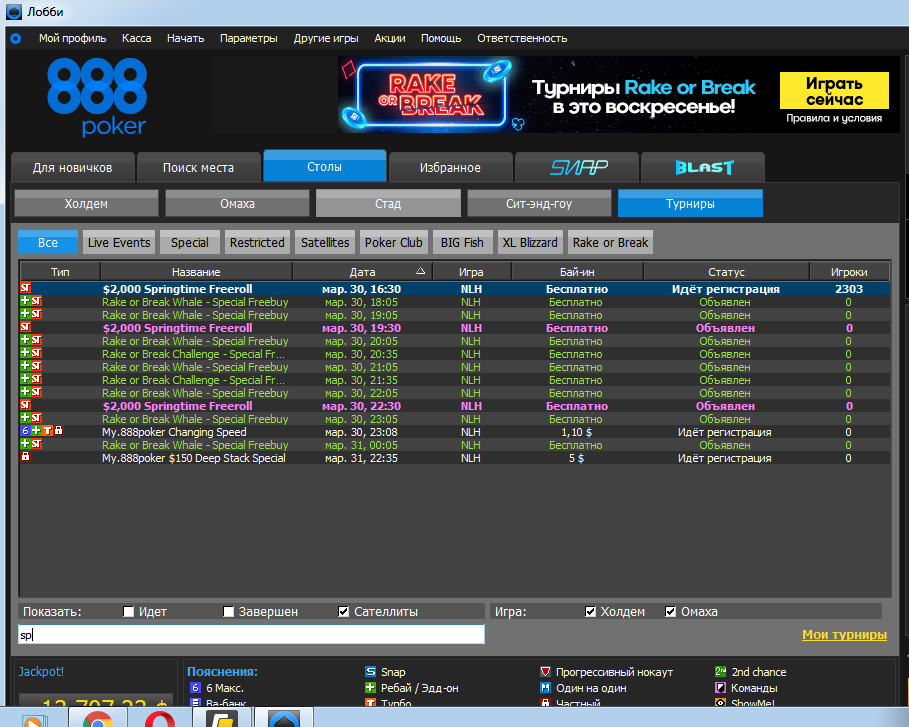This screenshot has height=727, width=909.
Task: Enable the Завершен filter checkbox
Action: click(228, 612)
